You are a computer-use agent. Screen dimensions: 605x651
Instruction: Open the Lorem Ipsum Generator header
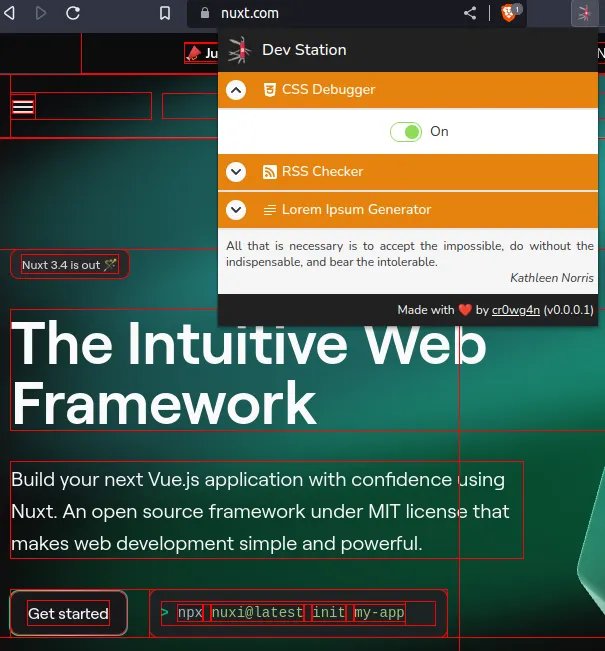point(408,210)
